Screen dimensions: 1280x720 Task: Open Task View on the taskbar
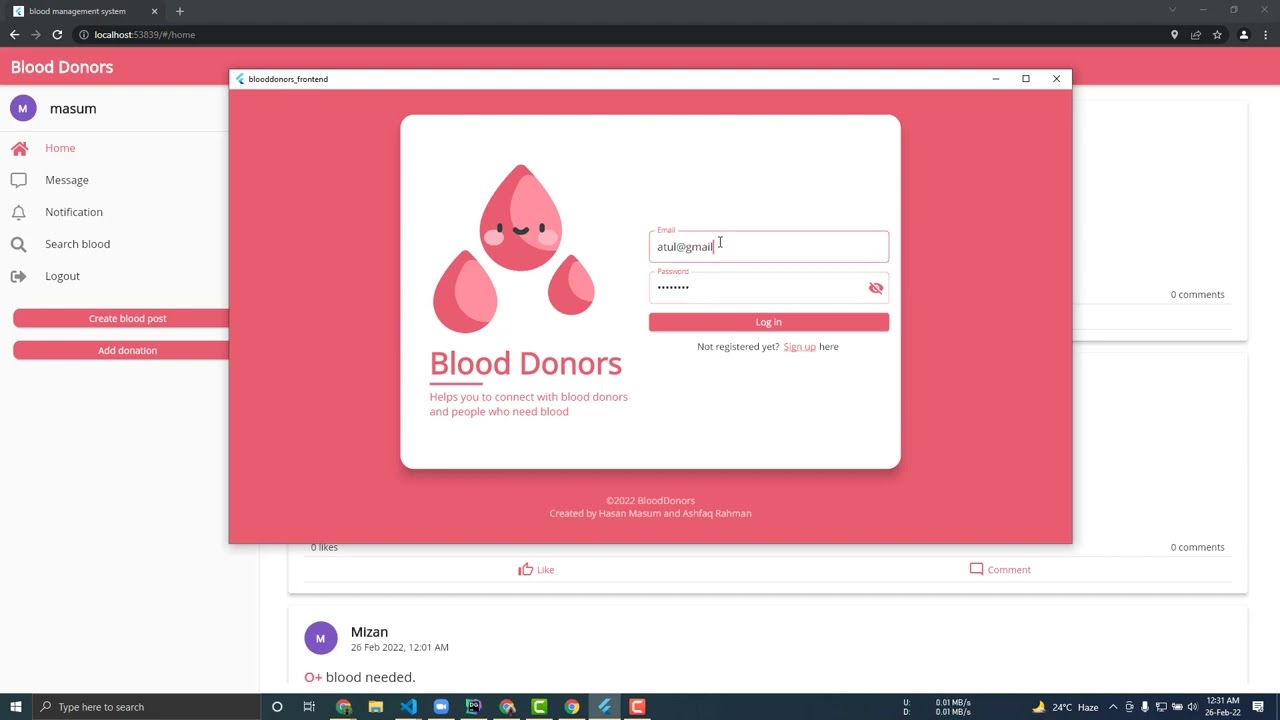click(309, 707)
